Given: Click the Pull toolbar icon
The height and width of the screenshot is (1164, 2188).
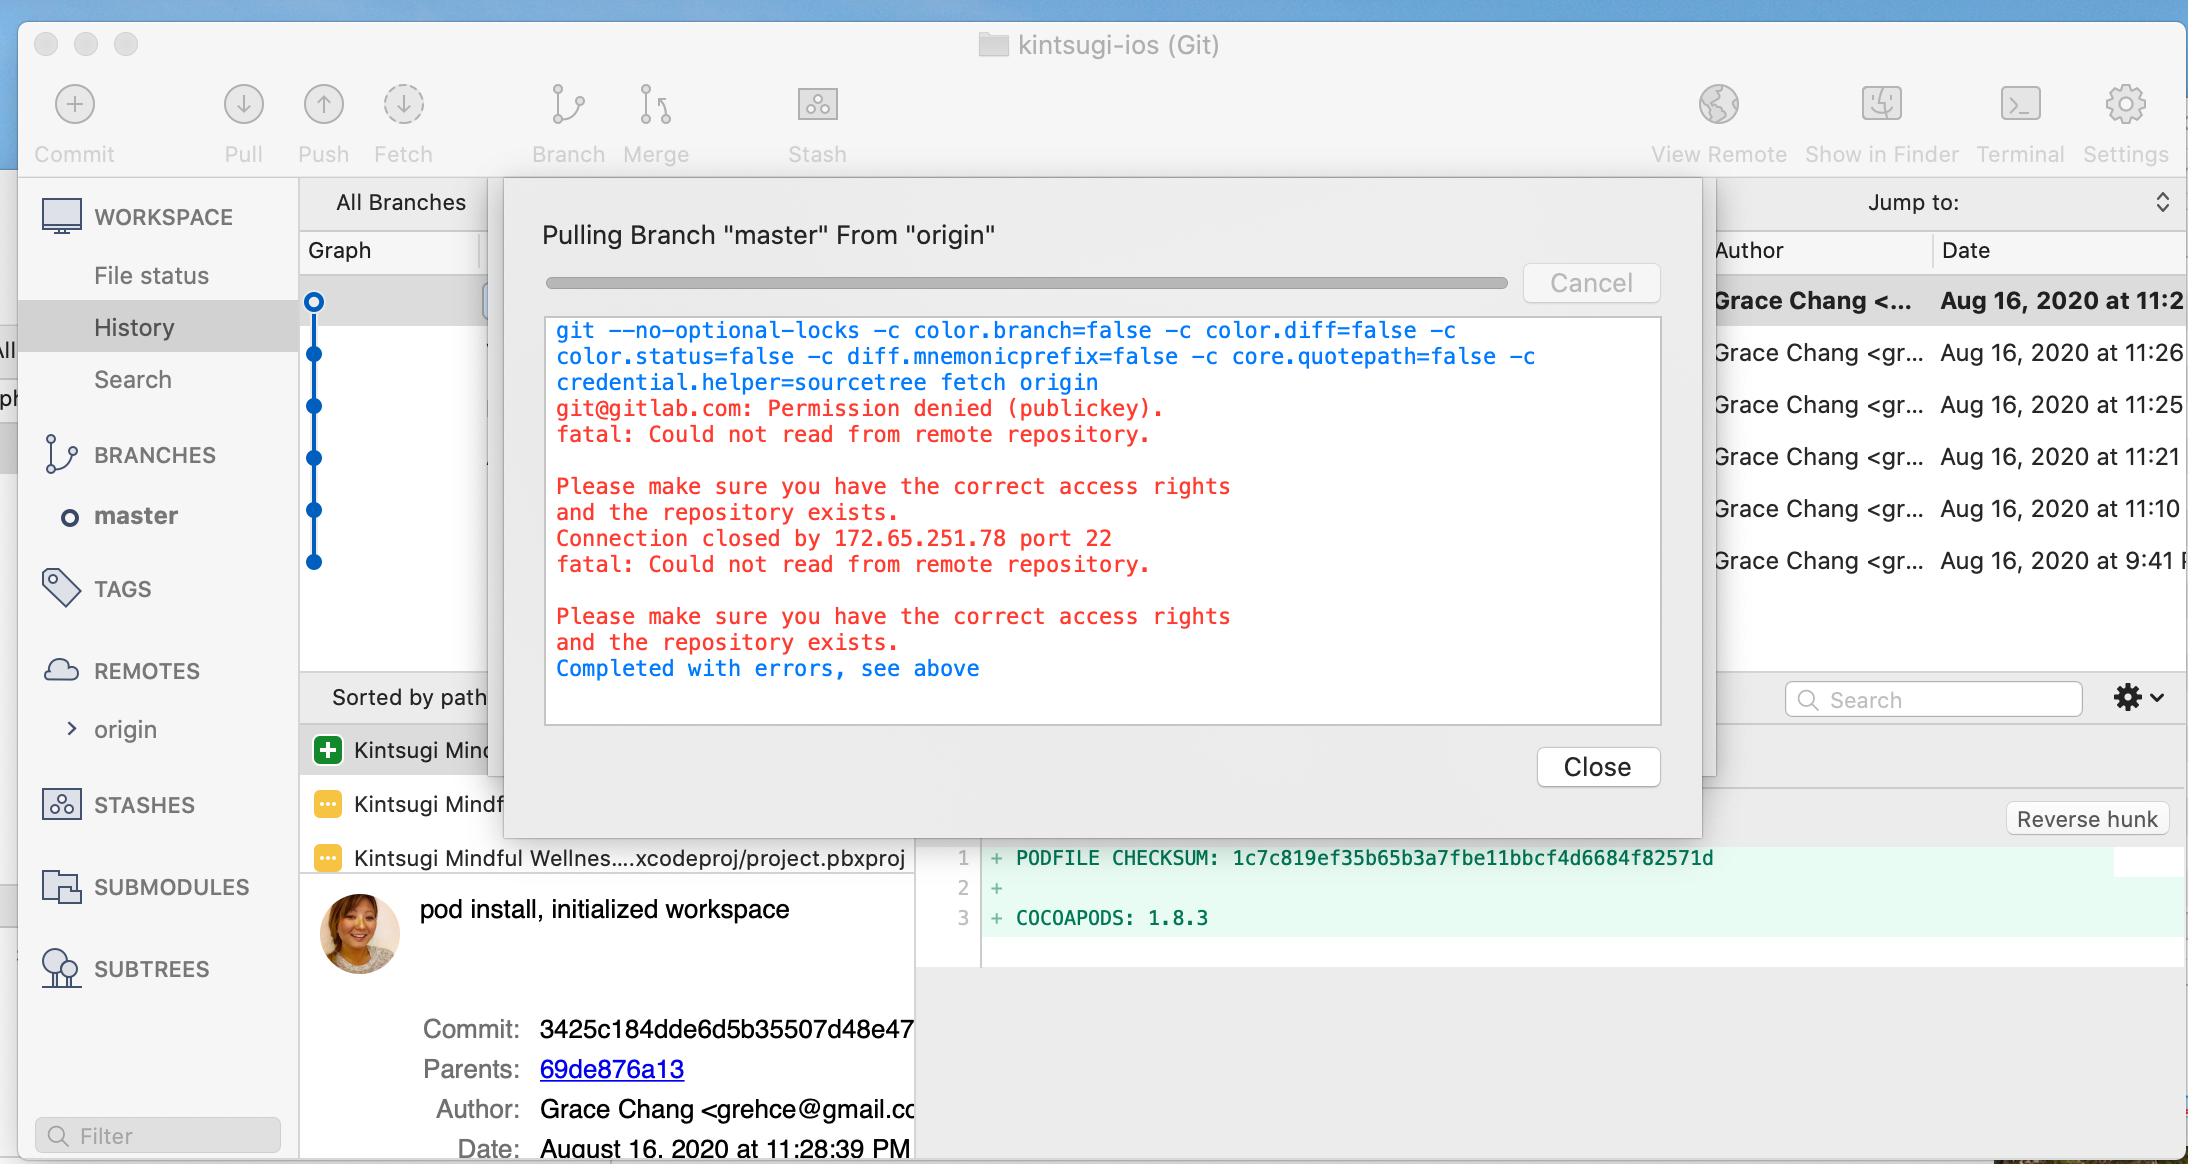Looking at the screenshot, I should (243, 105).
